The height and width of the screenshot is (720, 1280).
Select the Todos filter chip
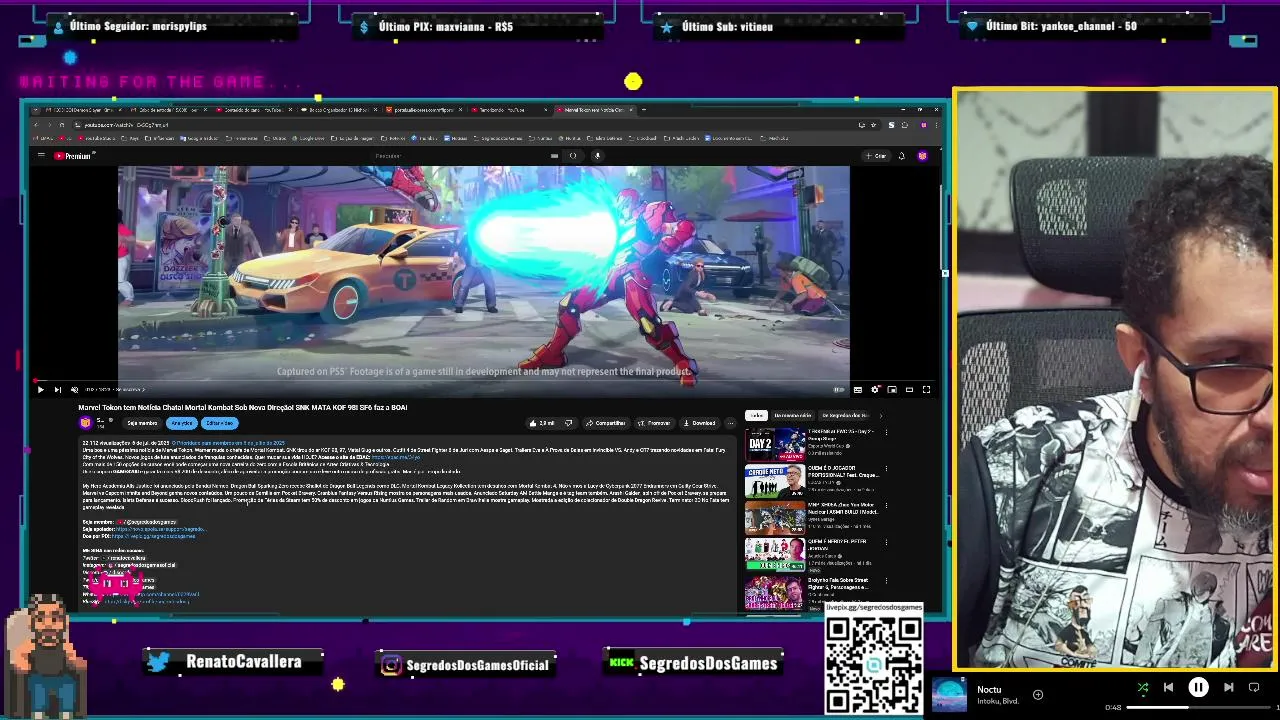coord(756,415)
